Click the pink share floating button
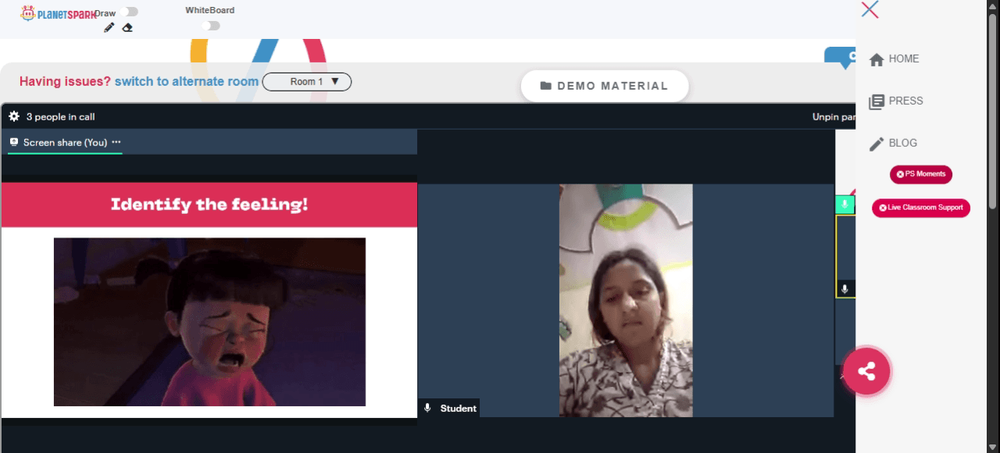The image size is (1000, 453). 866,371
